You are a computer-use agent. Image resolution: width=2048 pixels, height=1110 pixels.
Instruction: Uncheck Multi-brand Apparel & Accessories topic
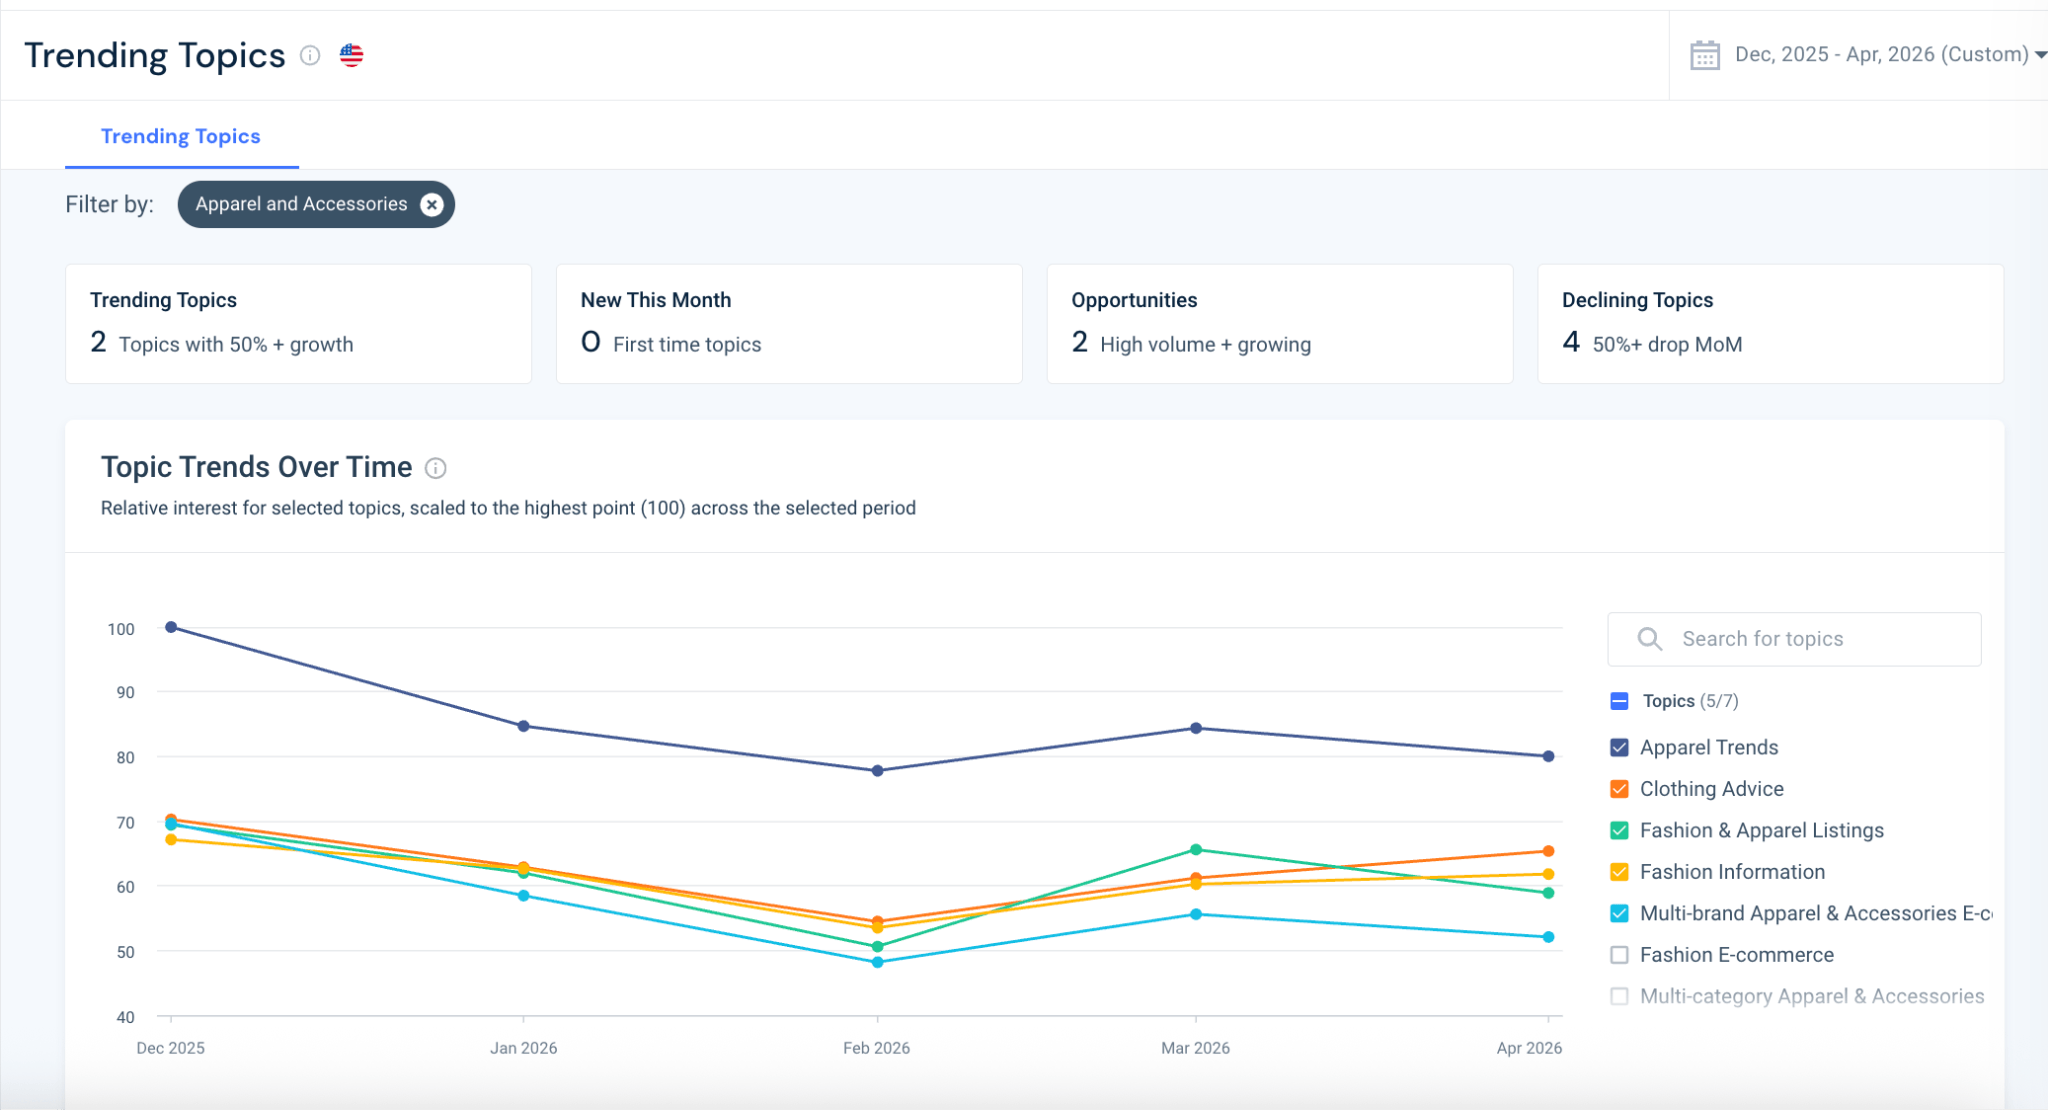(1619, 913)
